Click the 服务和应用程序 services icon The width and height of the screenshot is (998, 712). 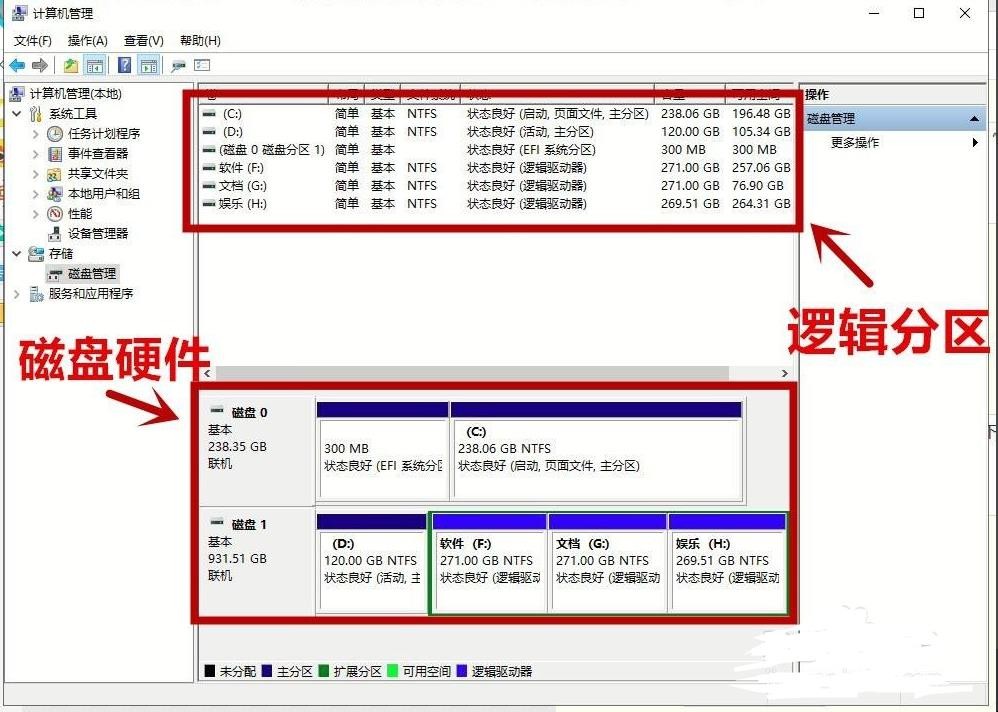tap(36, 294)
